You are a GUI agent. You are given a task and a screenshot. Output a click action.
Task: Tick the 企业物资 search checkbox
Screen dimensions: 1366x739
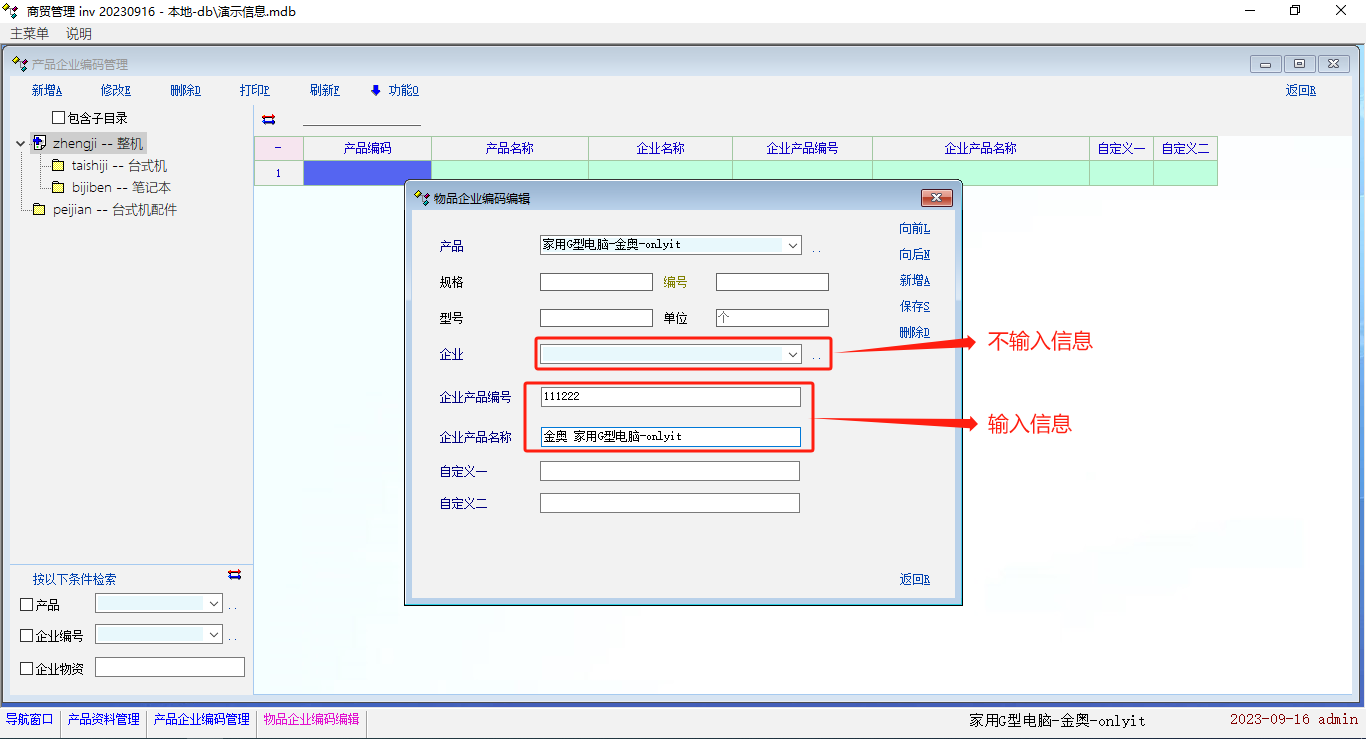27,669
